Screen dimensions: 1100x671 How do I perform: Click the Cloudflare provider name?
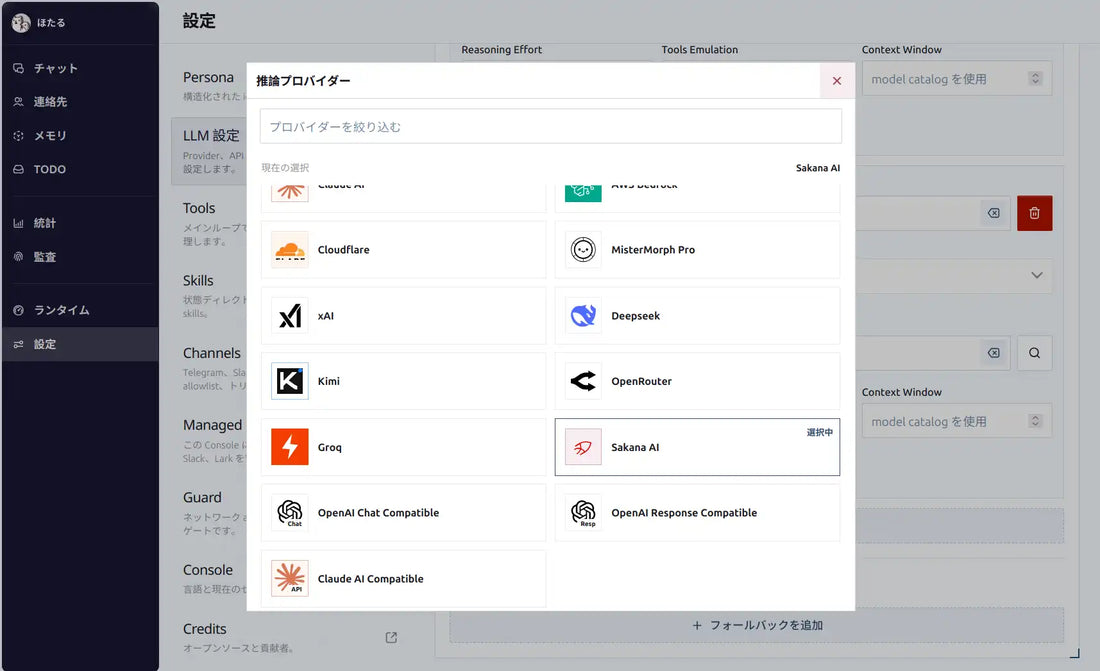point(344,250)
